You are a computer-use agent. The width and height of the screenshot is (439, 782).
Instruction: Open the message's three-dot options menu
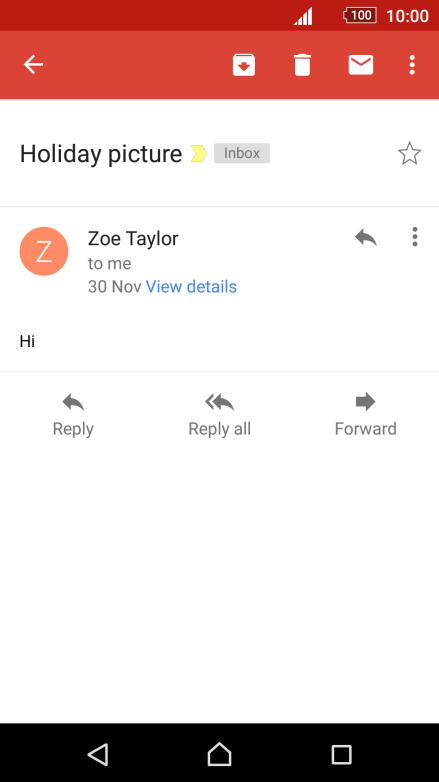coord(415,237)
